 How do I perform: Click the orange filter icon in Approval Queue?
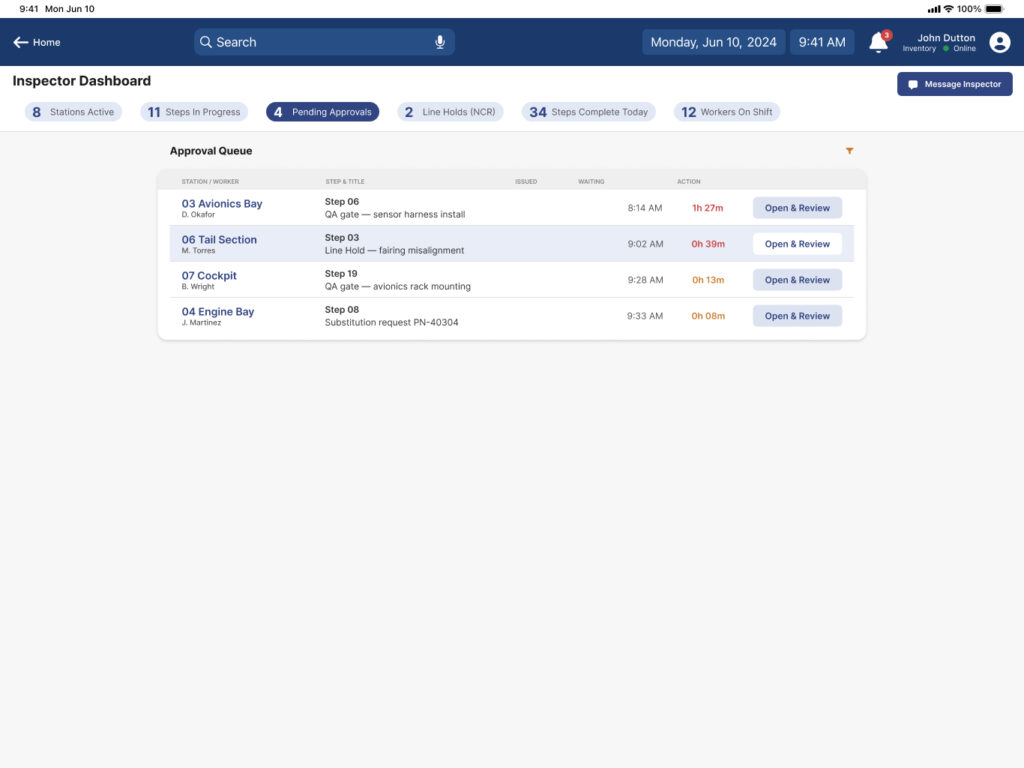[x=850, y=151]
